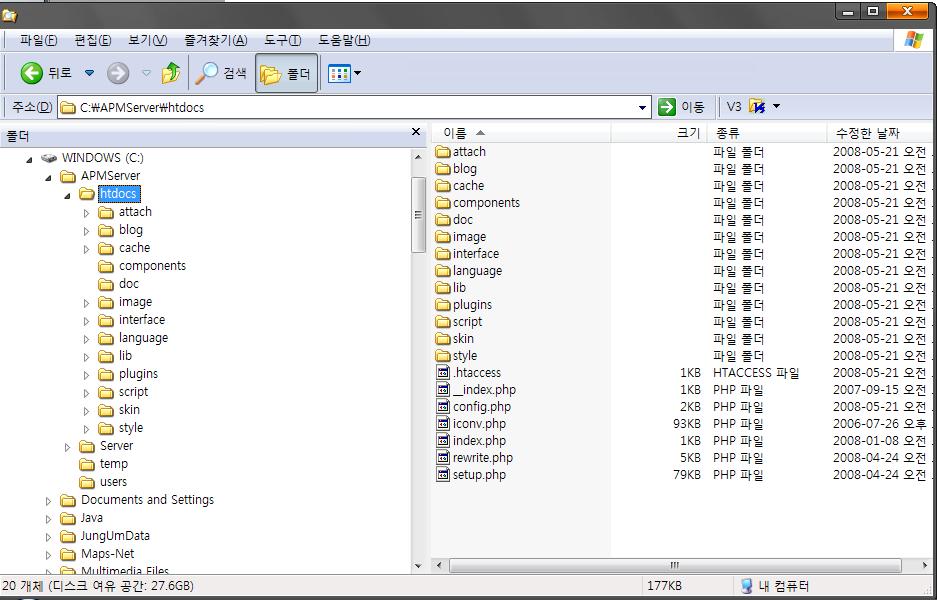Click scroll down arrow of folder tree

pyautogui.click(x=418, y=565)
